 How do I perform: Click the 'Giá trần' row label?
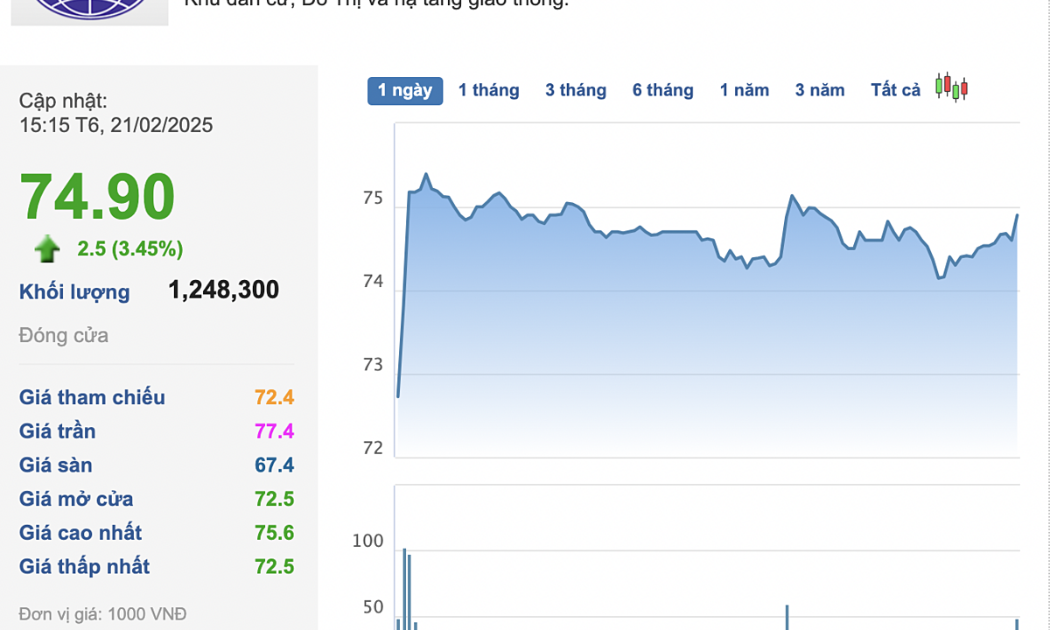[x=58, y=431]
